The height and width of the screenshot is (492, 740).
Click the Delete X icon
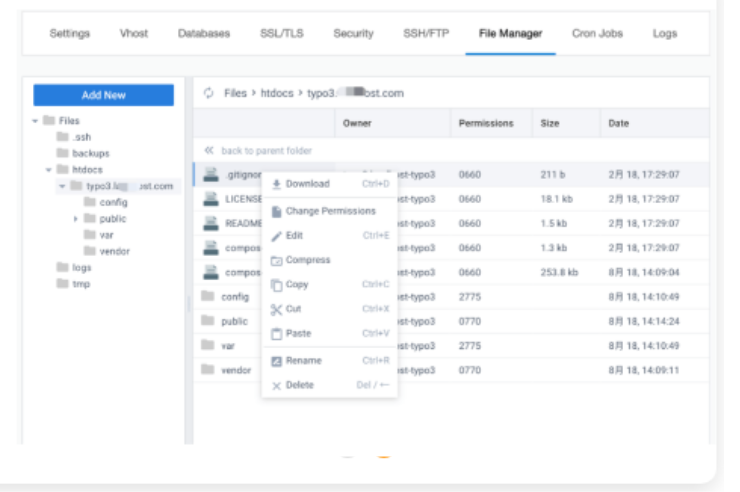(277, 386)
